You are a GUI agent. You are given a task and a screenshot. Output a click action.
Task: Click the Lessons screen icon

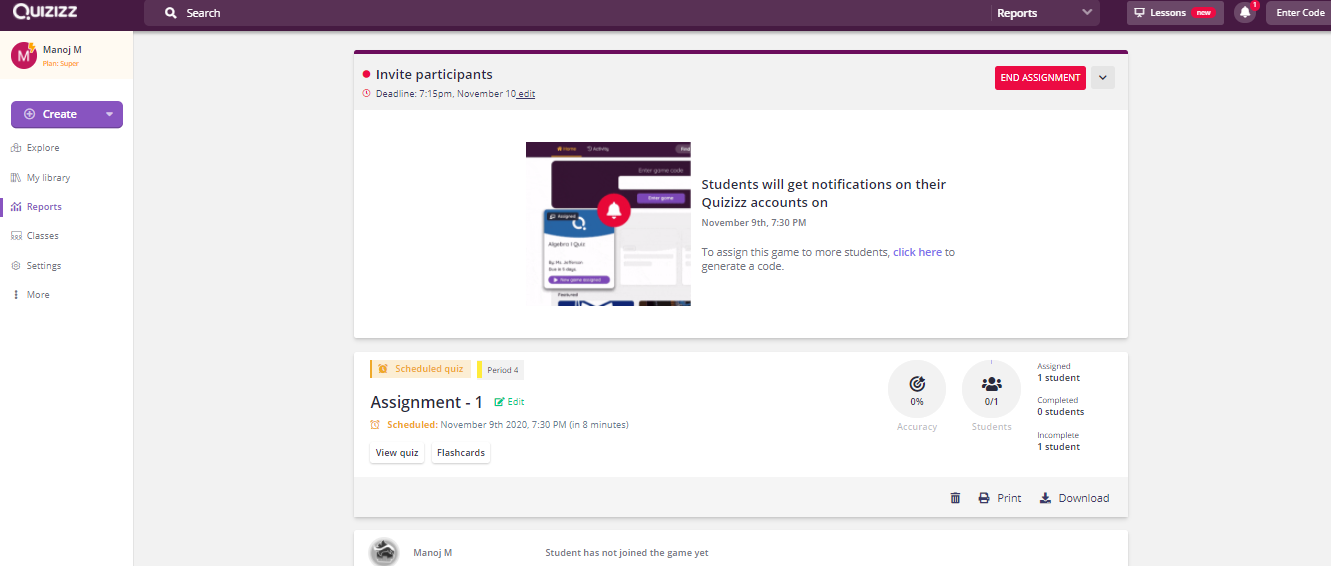pyautogui.click(x=1138, y=13)
